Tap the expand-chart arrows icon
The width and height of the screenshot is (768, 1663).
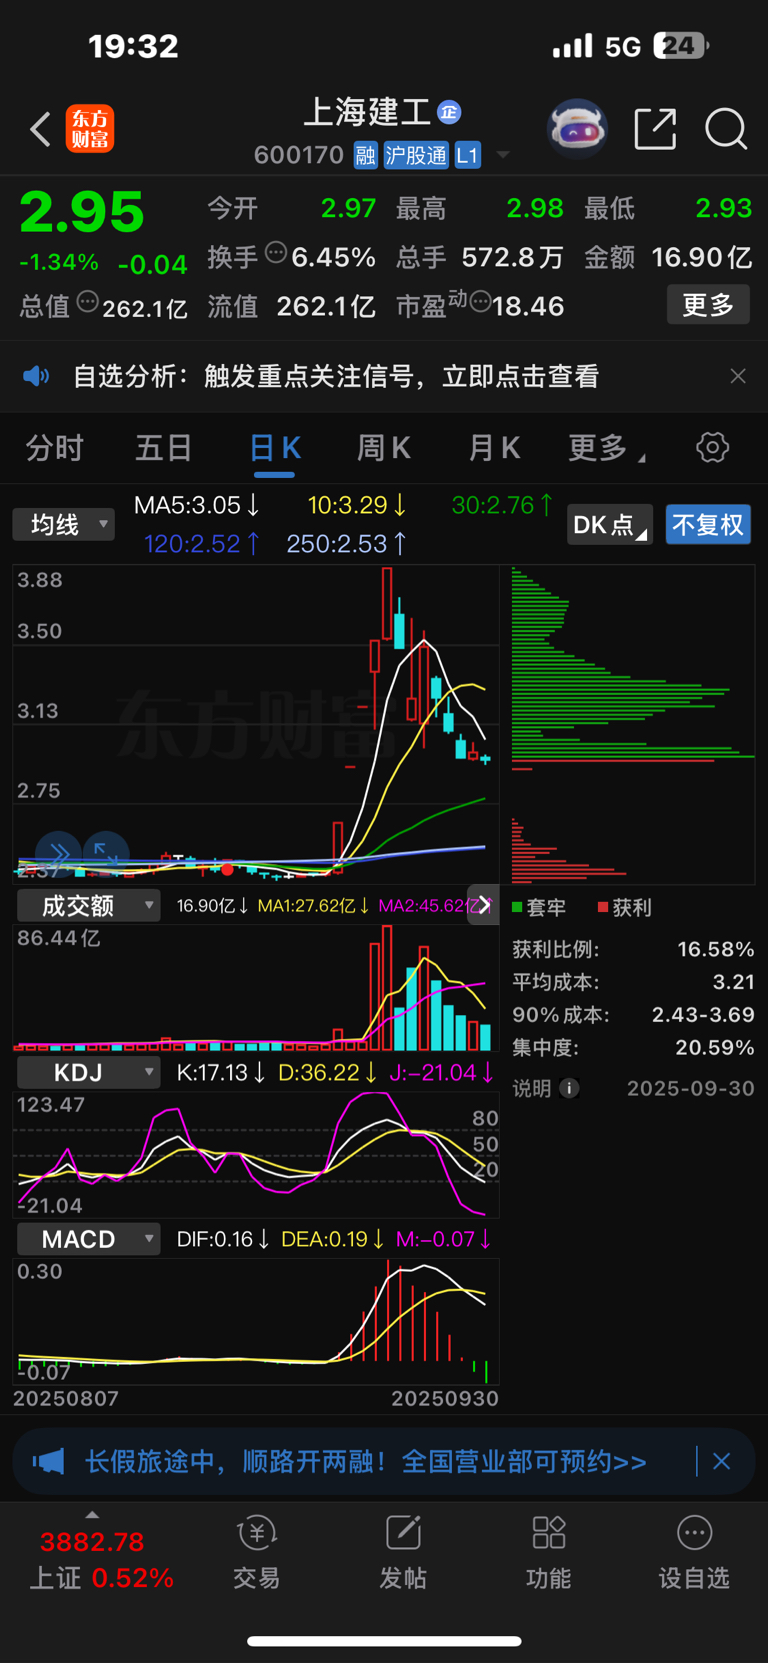coord(106,852)
